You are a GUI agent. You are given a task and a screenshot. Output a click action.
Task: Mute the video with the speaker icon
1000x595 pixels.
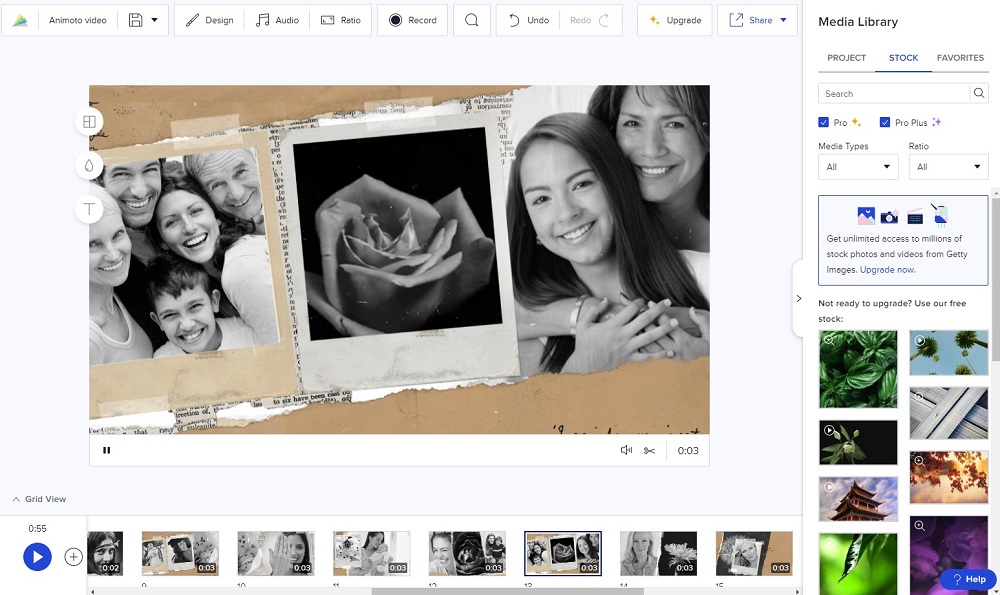click(x=626, y=450)
